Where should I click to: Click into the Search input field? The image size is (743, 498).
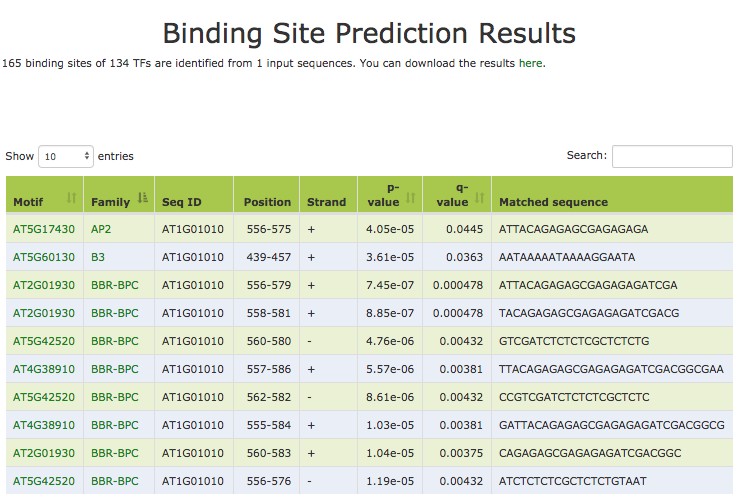pos(672,156)
